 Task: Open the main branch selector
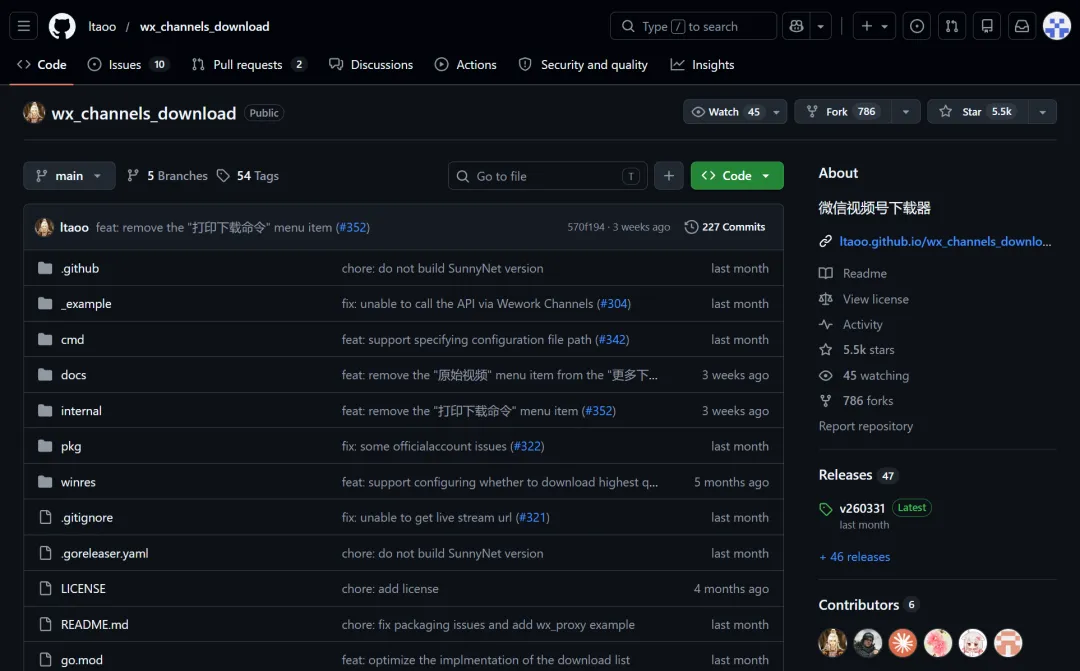69,176
